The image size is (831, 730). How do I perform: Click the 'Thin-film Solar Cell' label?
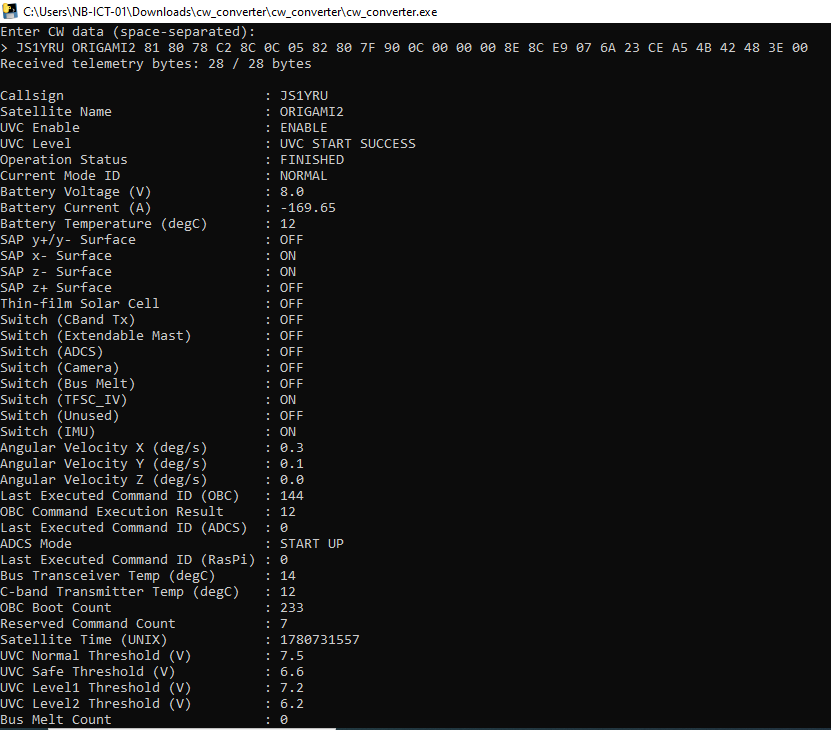coord(79,304)
